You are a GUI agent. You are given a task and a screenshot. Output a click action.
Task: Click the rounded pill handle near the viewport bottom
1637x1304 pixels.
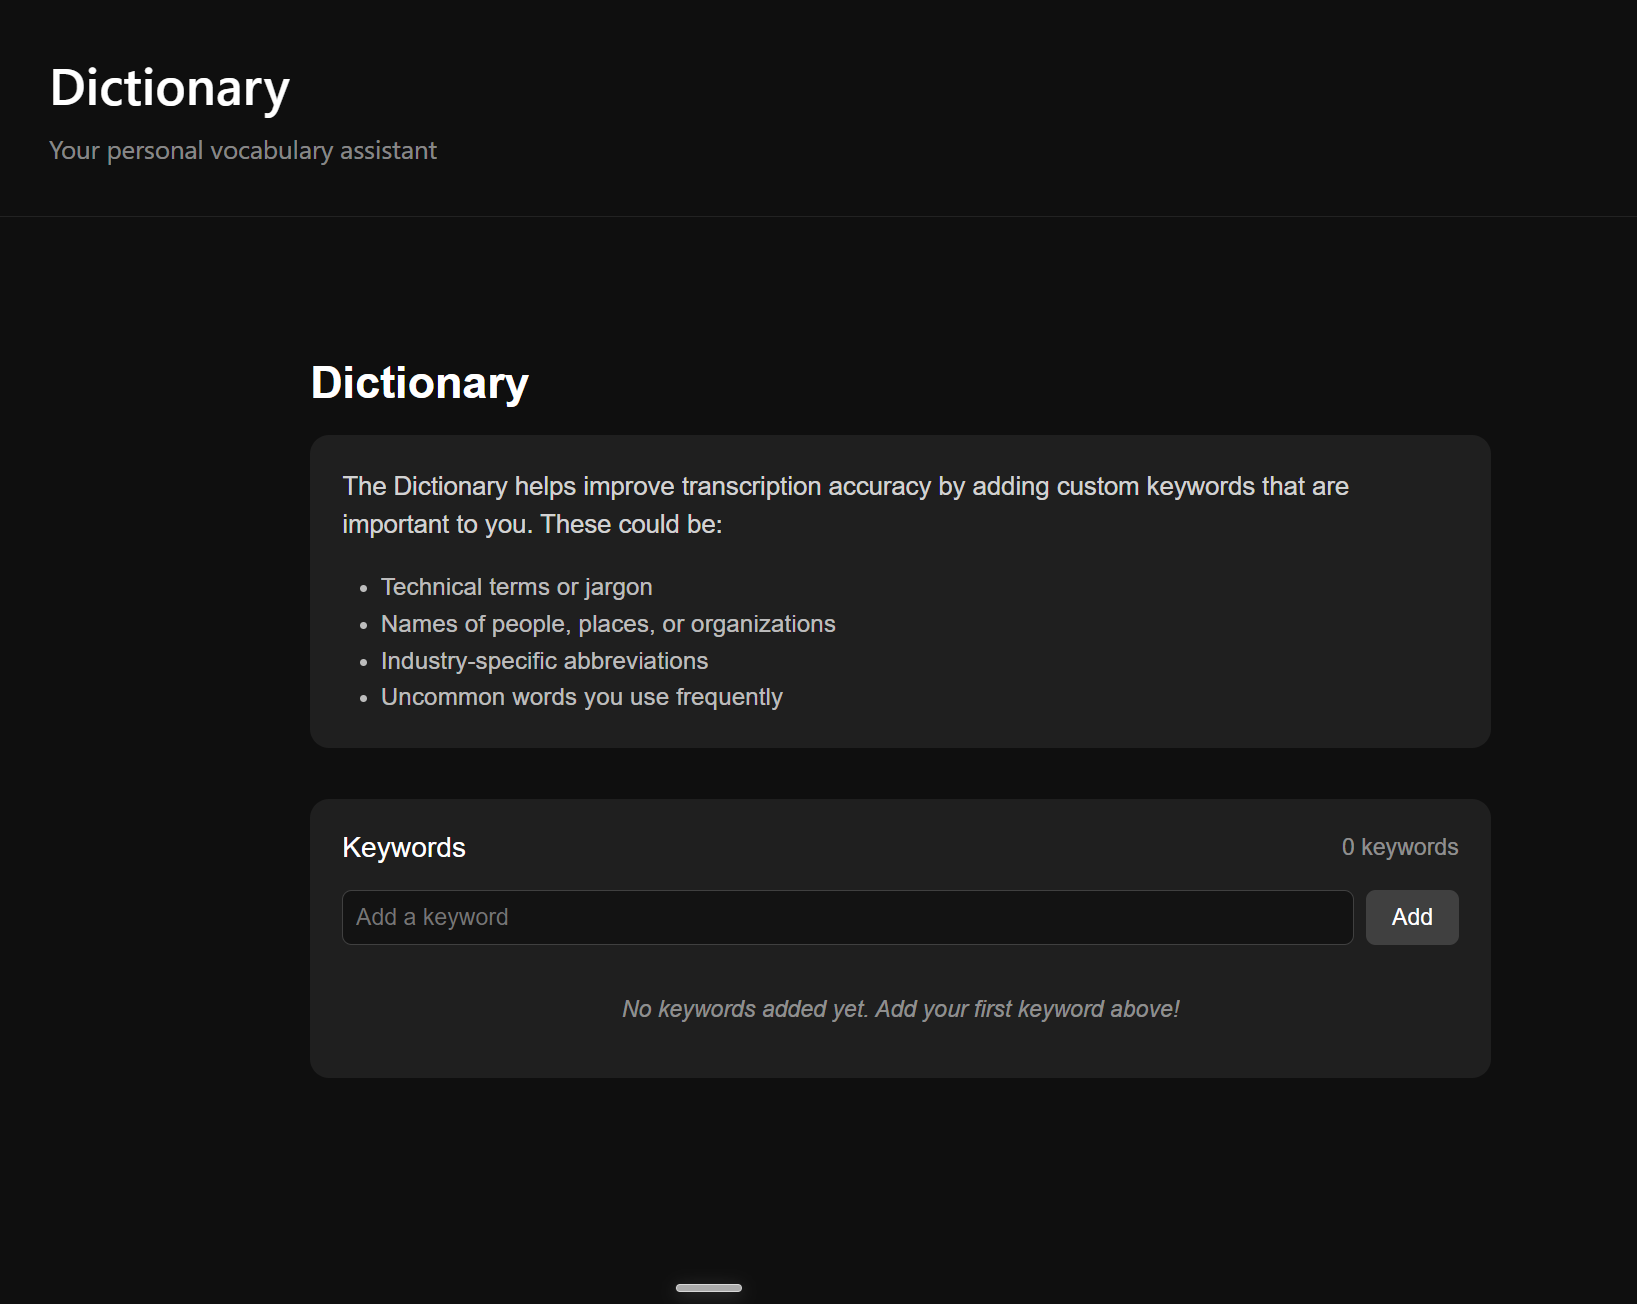click(x=709, y=1289)
